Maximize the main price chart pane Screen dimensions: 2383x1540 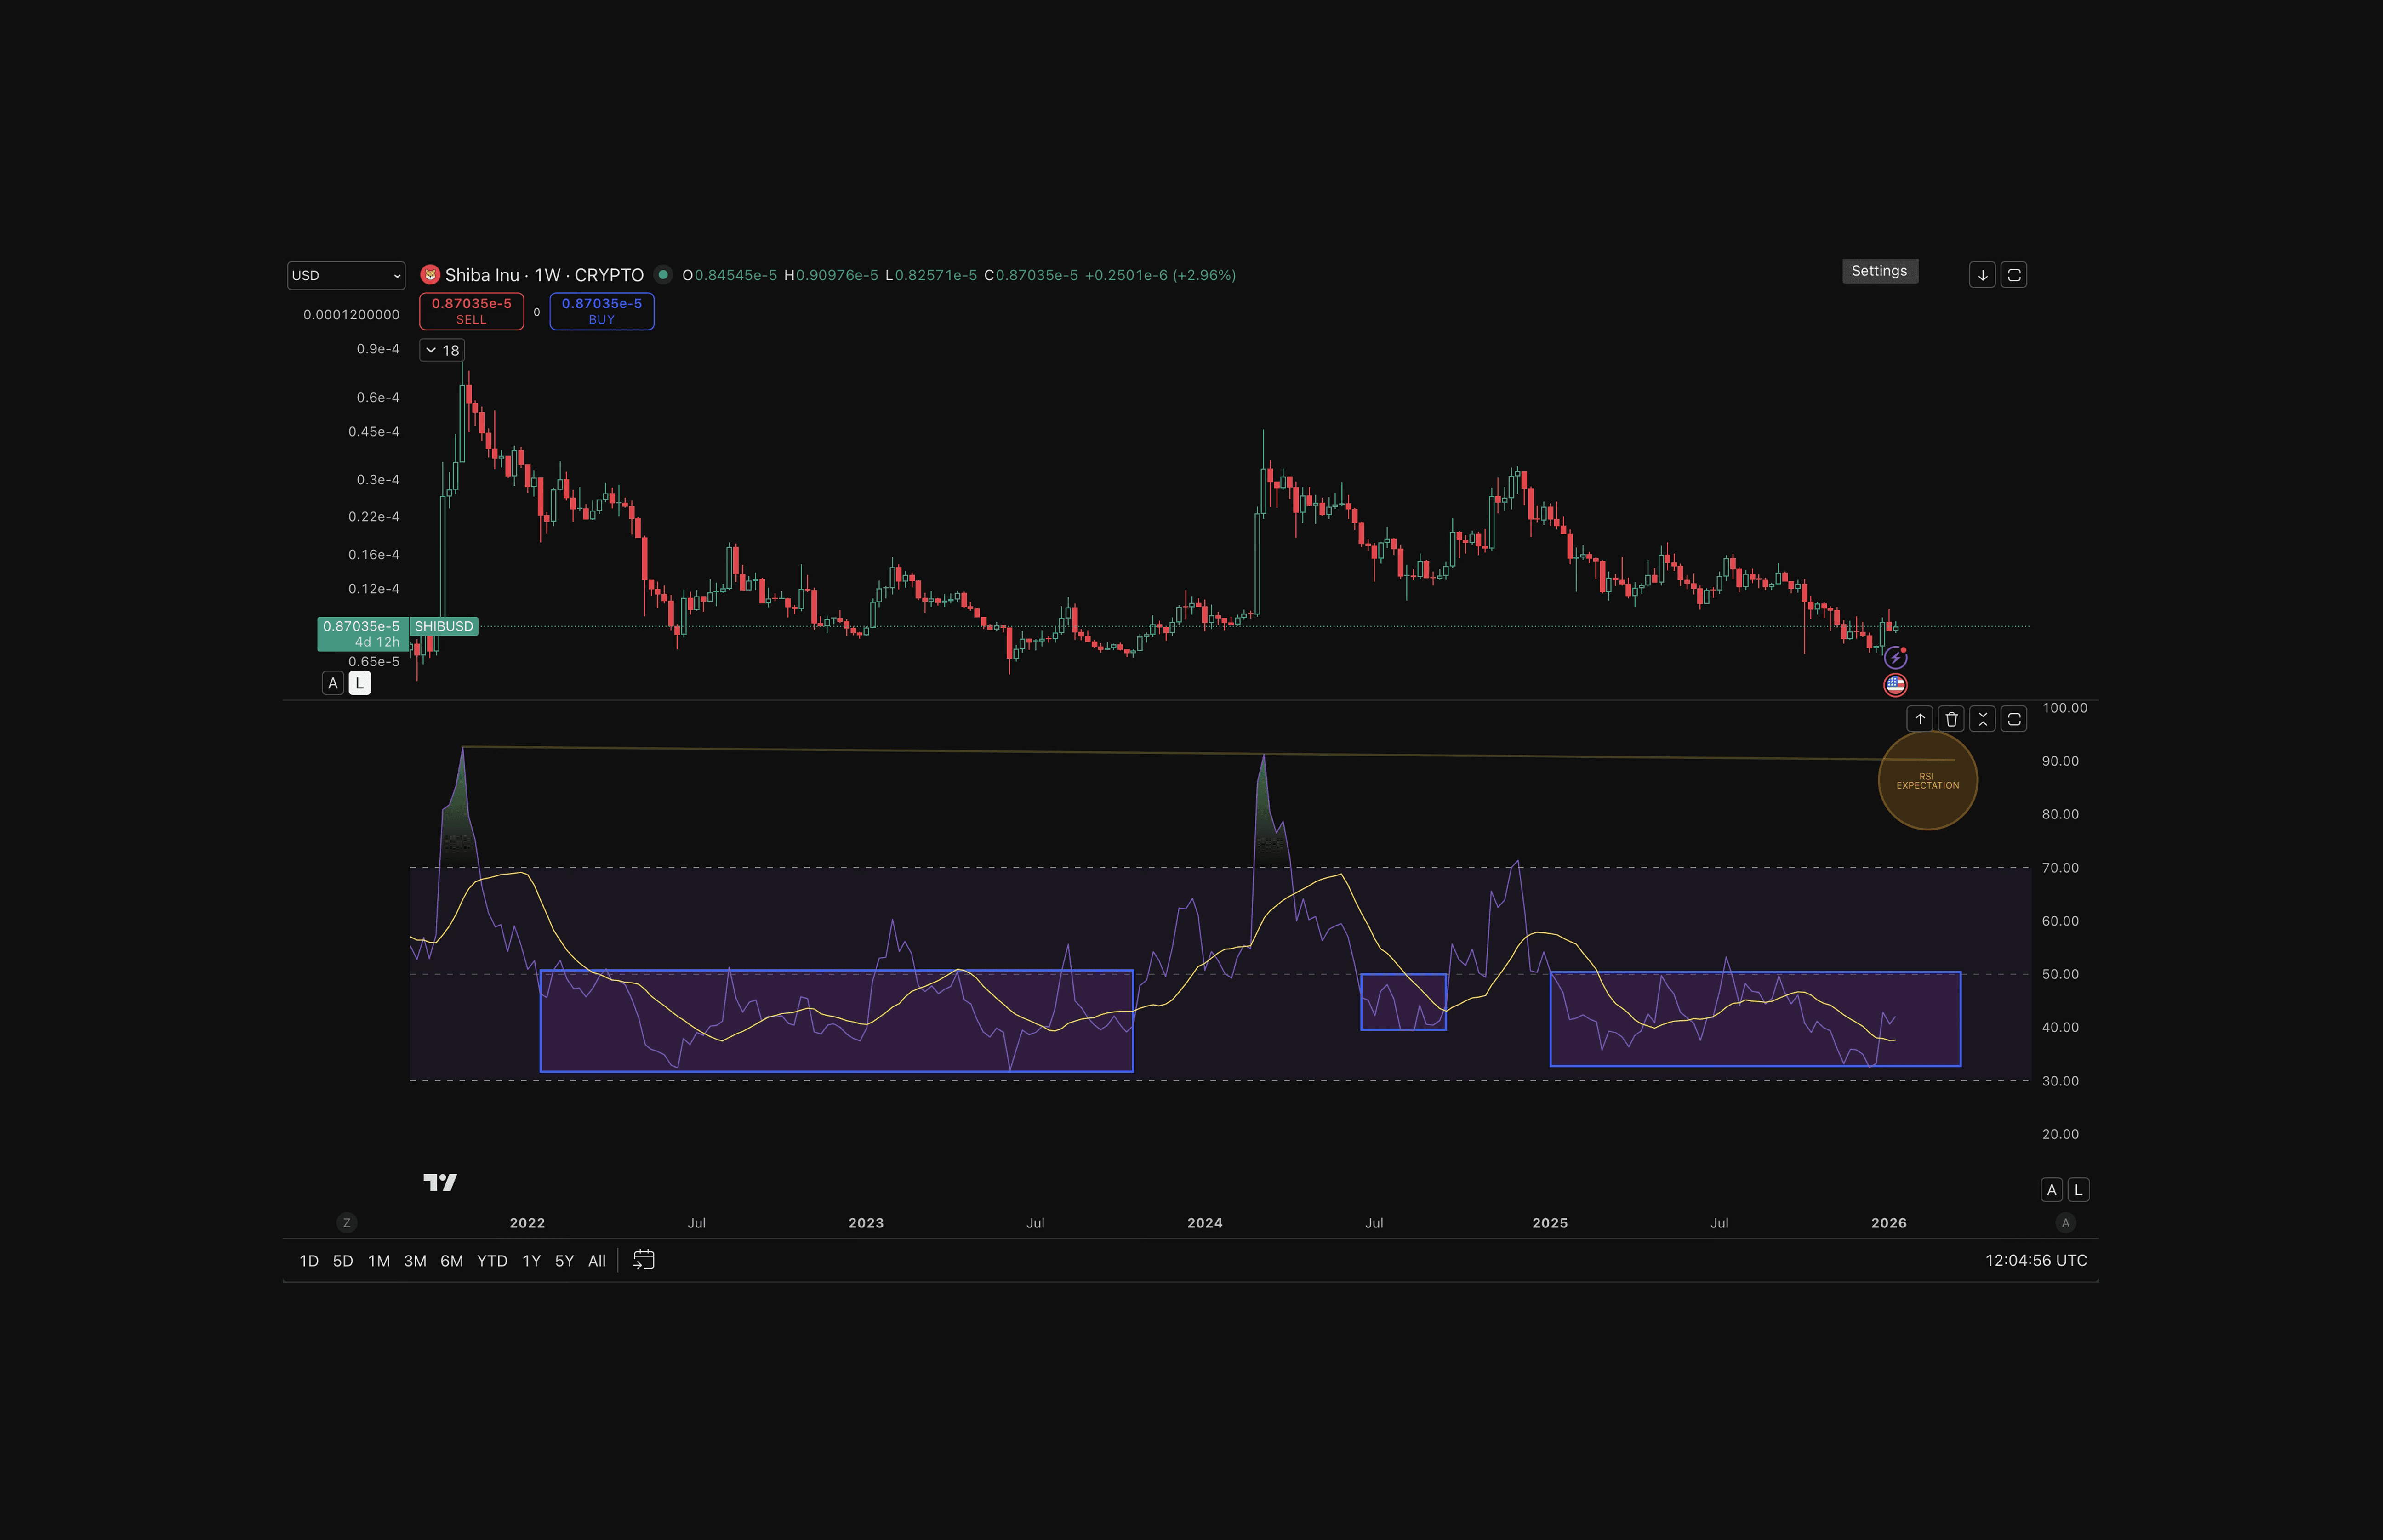coord(2014,275)
